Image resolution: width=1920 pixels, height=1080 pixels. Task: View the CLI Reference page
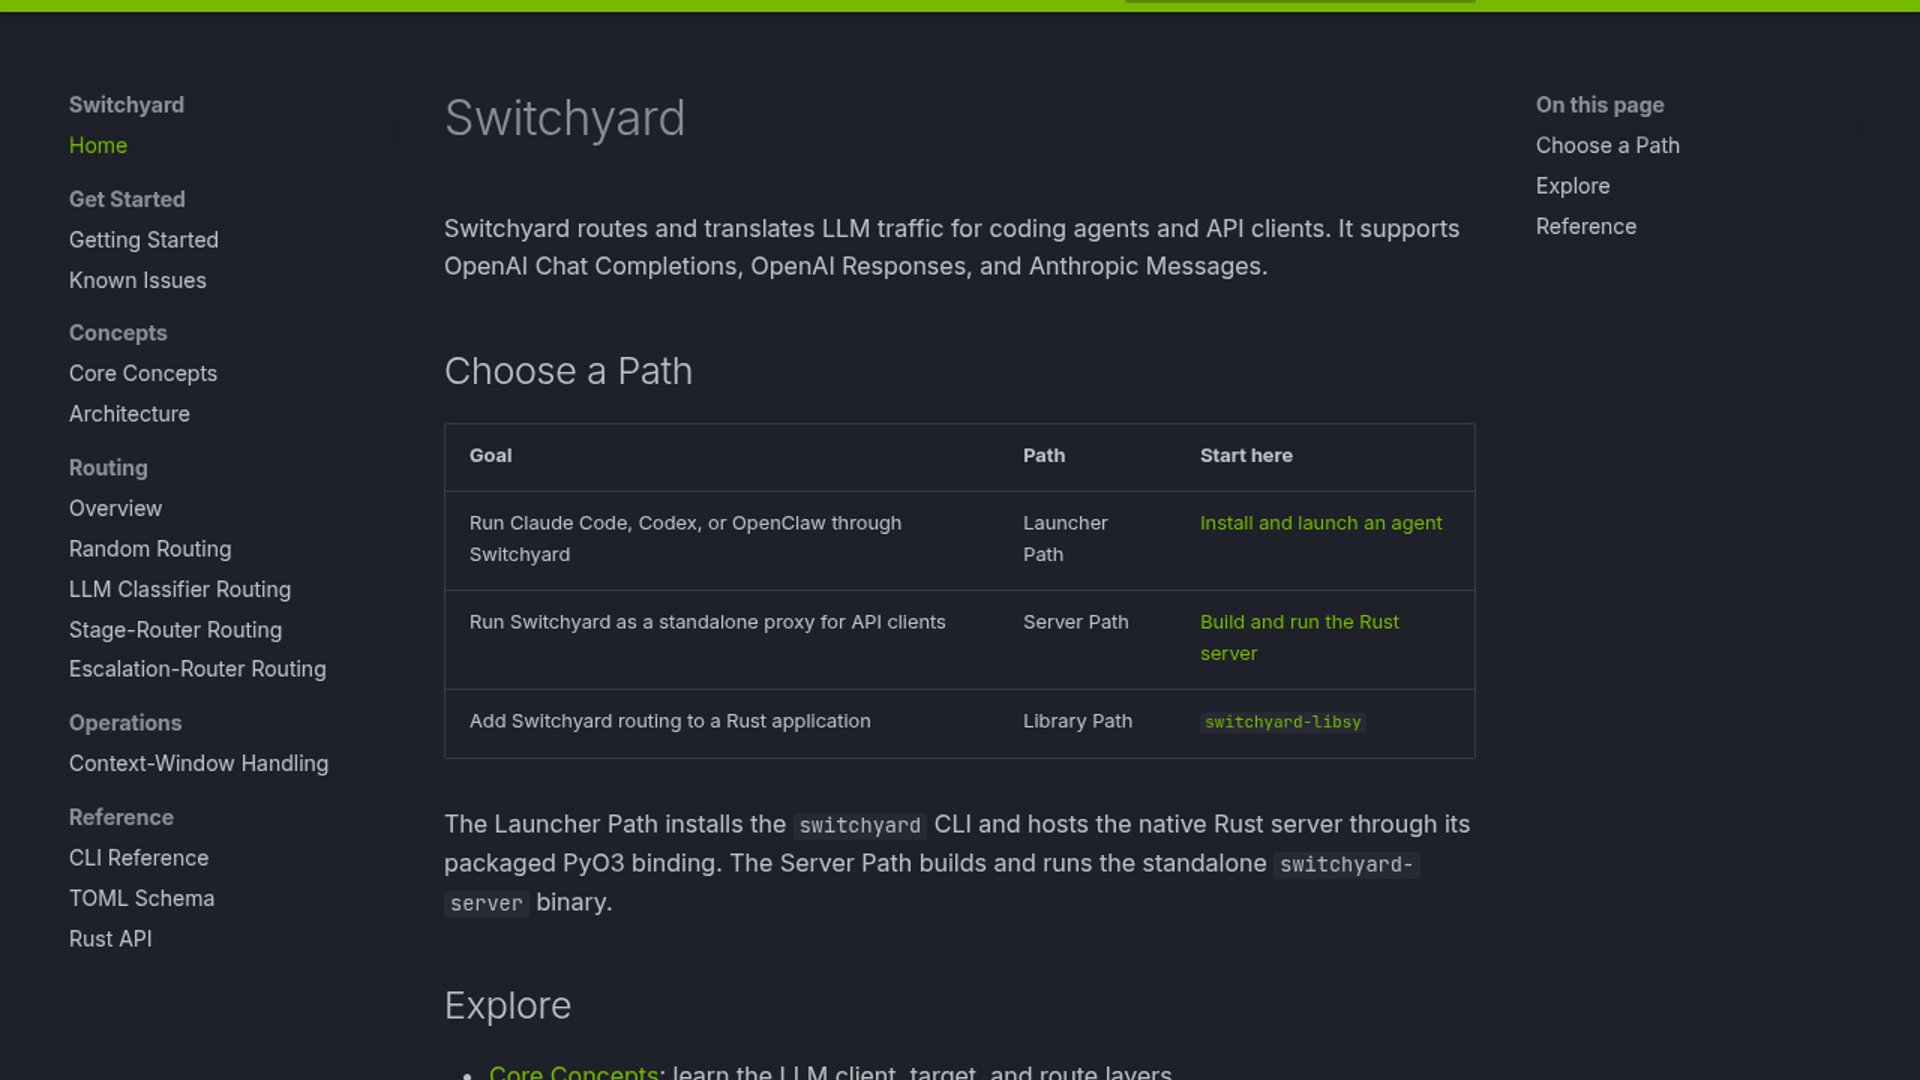point(139,858)
